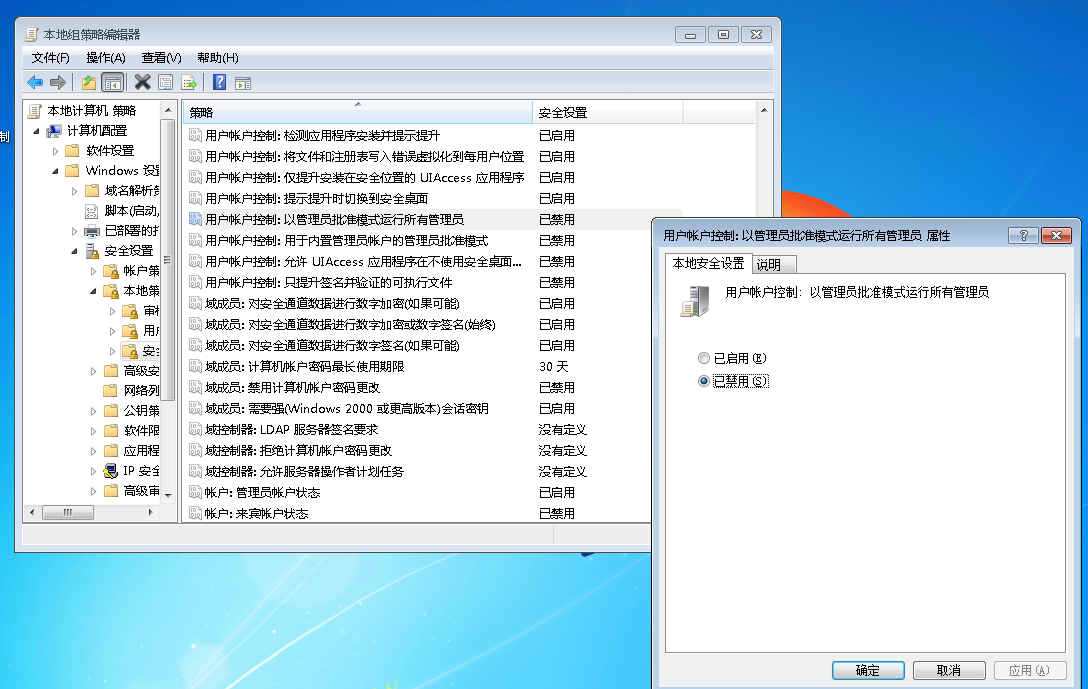Click the 确定 button
This screenshot has height=689, width=1088.
click(867, 670)
